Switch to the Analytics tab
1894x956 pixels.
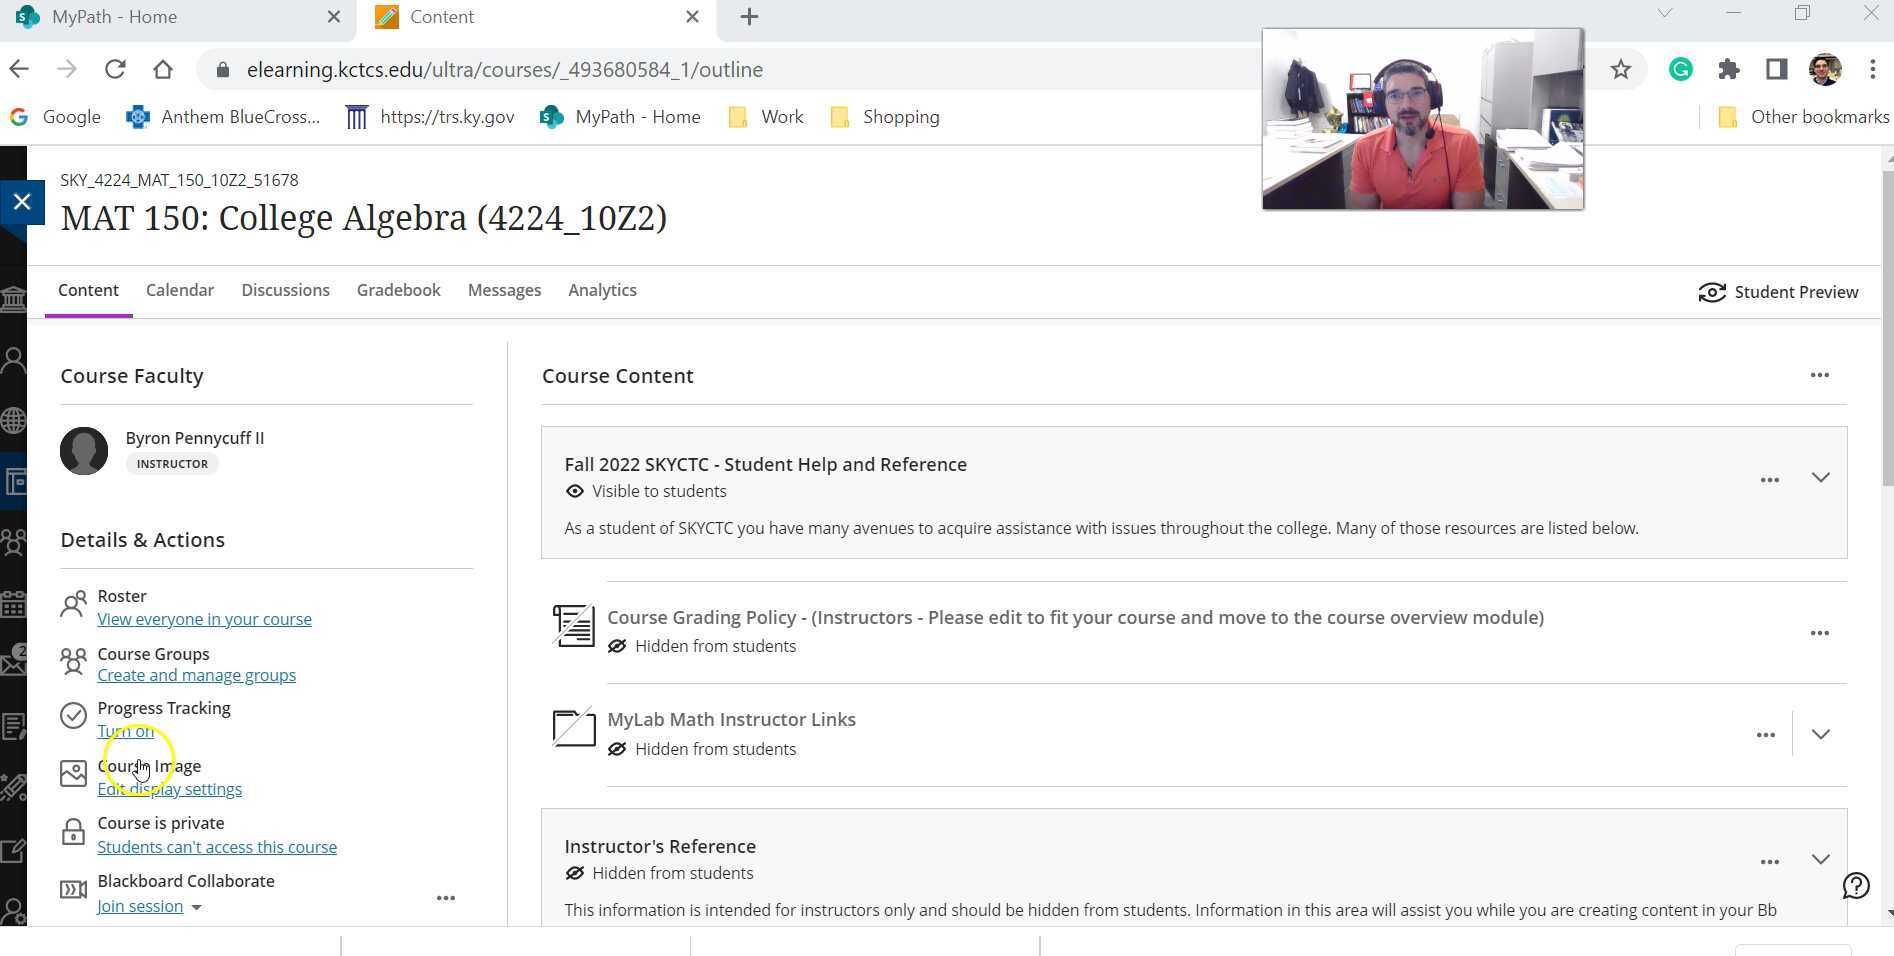point(602,290)
